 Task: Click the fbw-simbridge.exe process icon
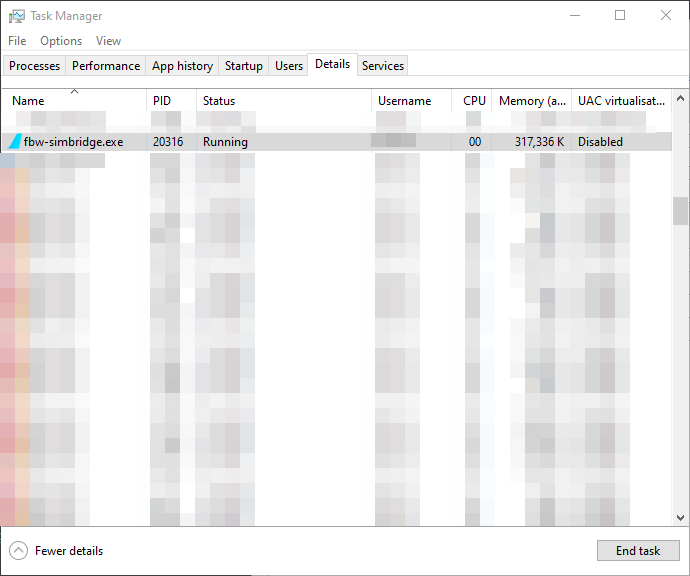[x=13, y=142]
